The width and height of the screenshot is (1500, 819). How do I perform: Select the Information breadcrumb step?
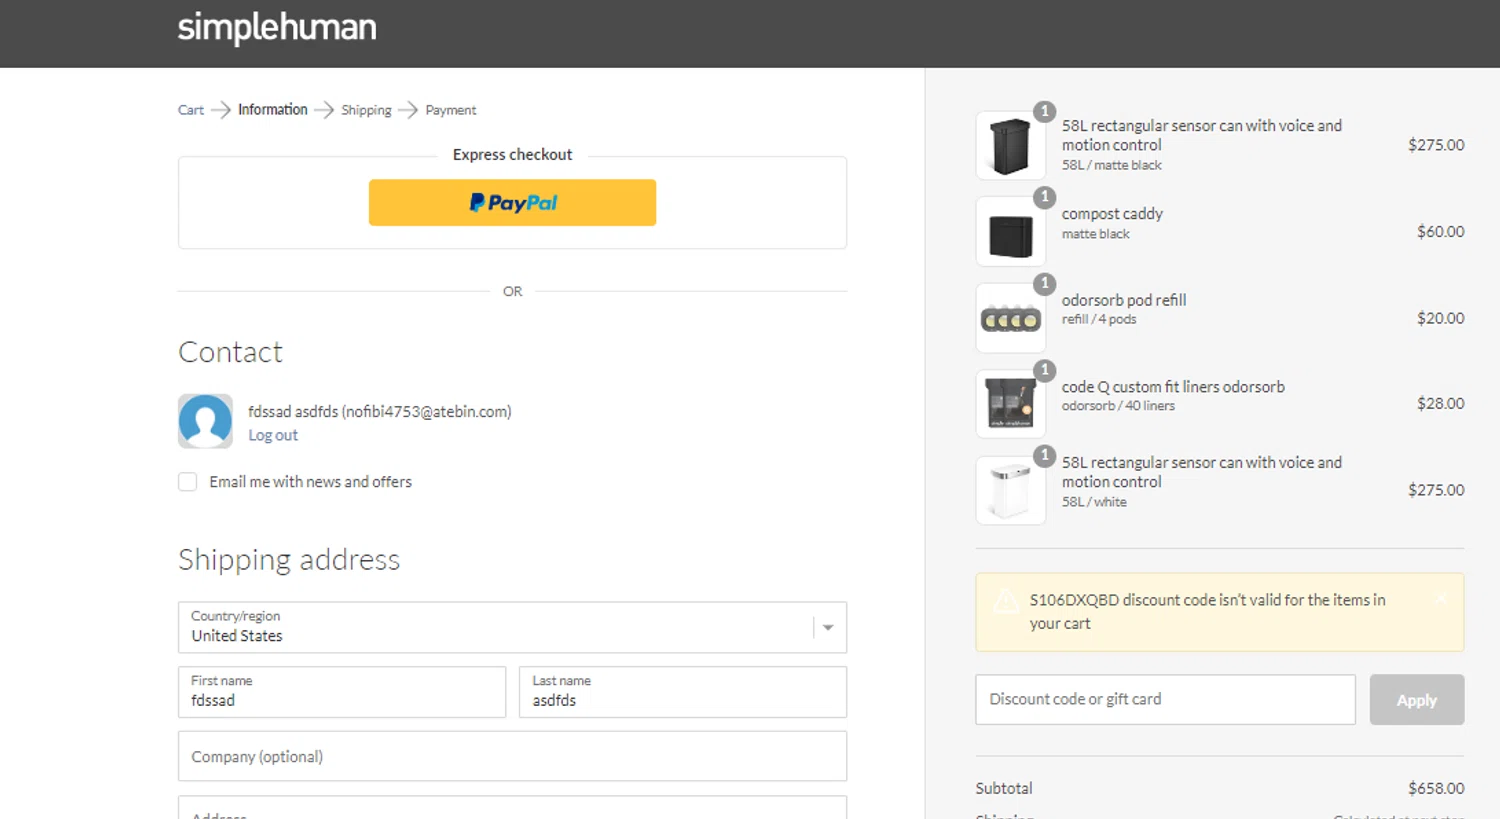point(272,110)
